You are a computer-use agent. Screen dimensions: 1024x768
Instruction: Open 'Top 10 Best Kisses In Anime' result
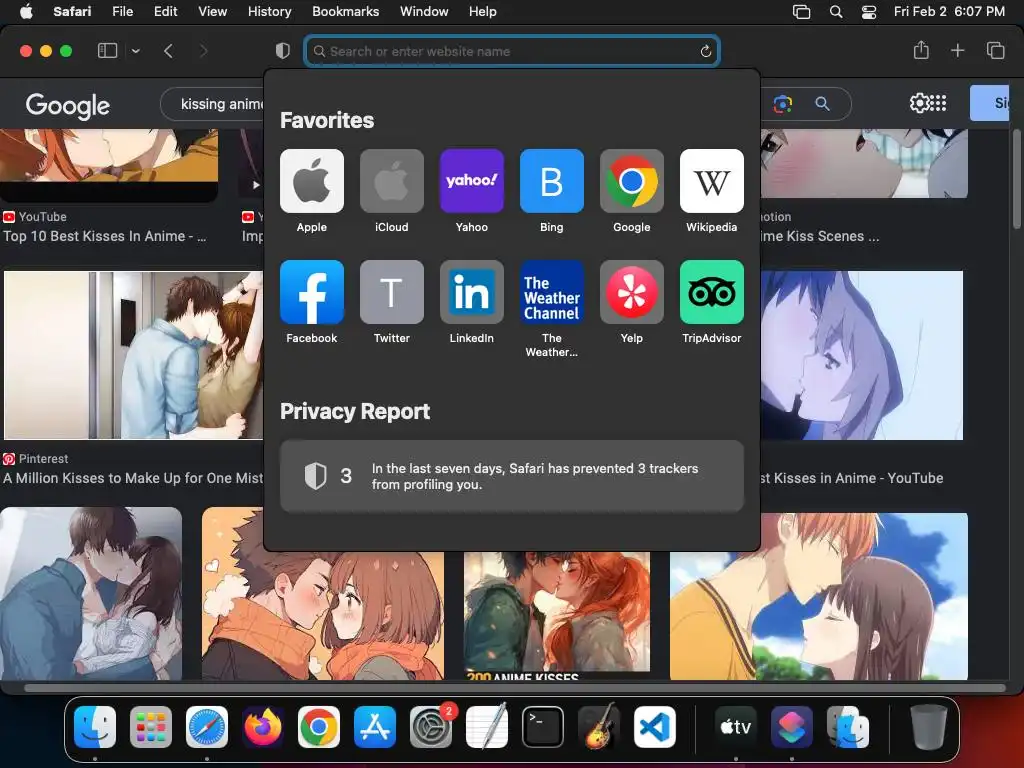point(104,236)
